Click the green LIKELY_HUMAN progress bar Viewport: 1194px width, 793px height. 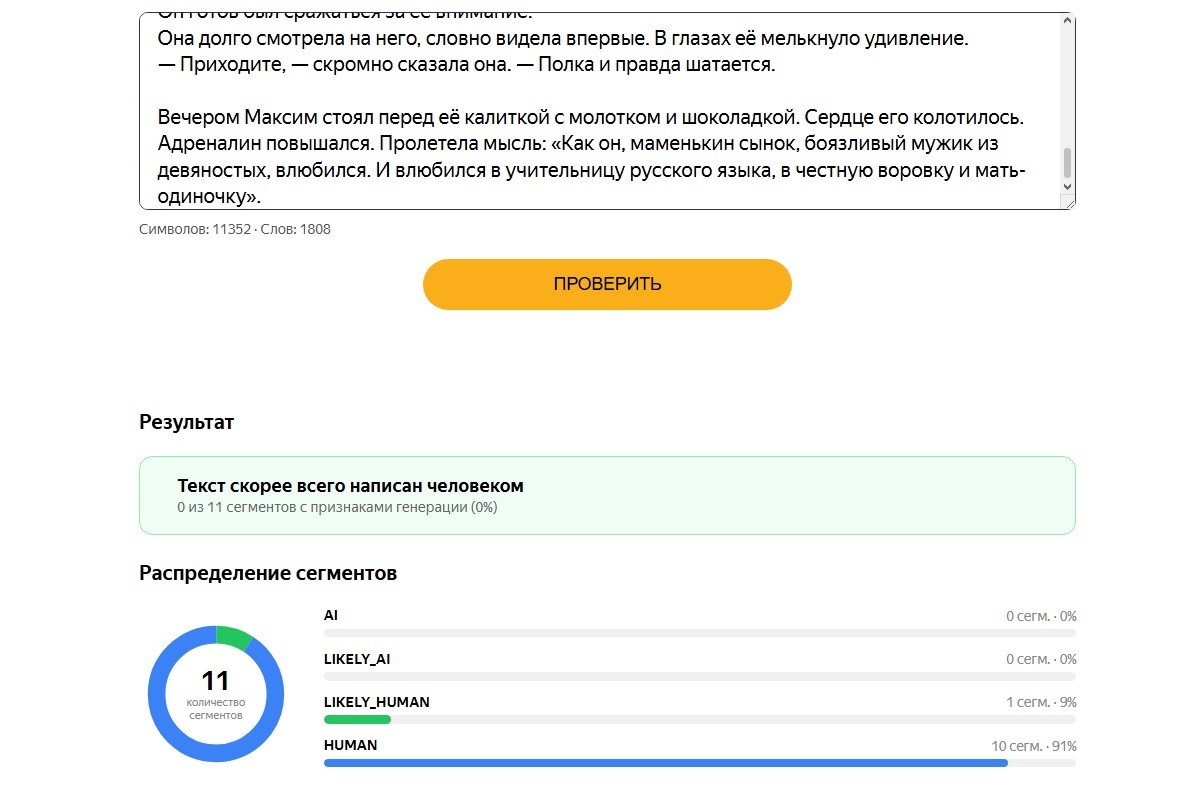coord(357,720)
